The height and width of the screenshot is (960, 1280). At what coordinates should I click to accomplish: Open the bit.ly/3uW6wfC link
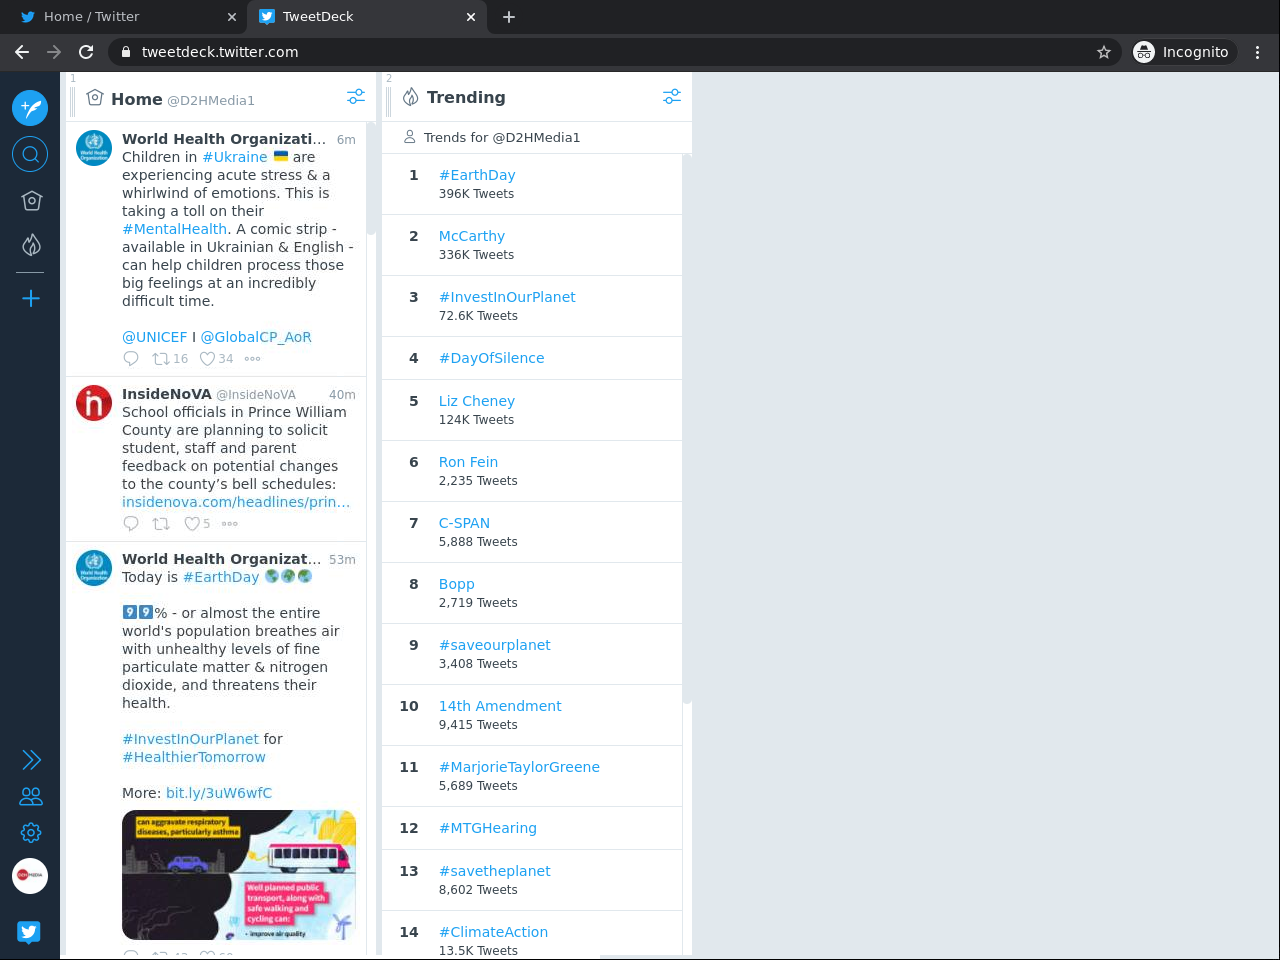point(219,793)
